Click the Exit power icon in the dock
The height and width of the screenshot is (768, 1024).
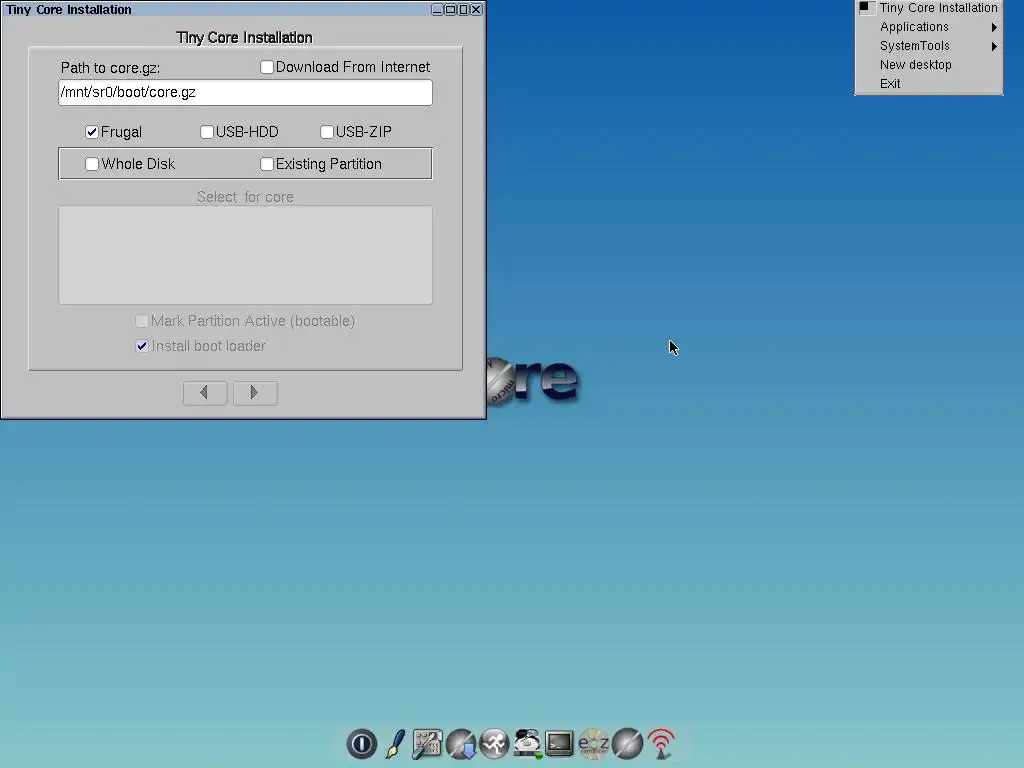pyautogui.click(x=361, y=744)
